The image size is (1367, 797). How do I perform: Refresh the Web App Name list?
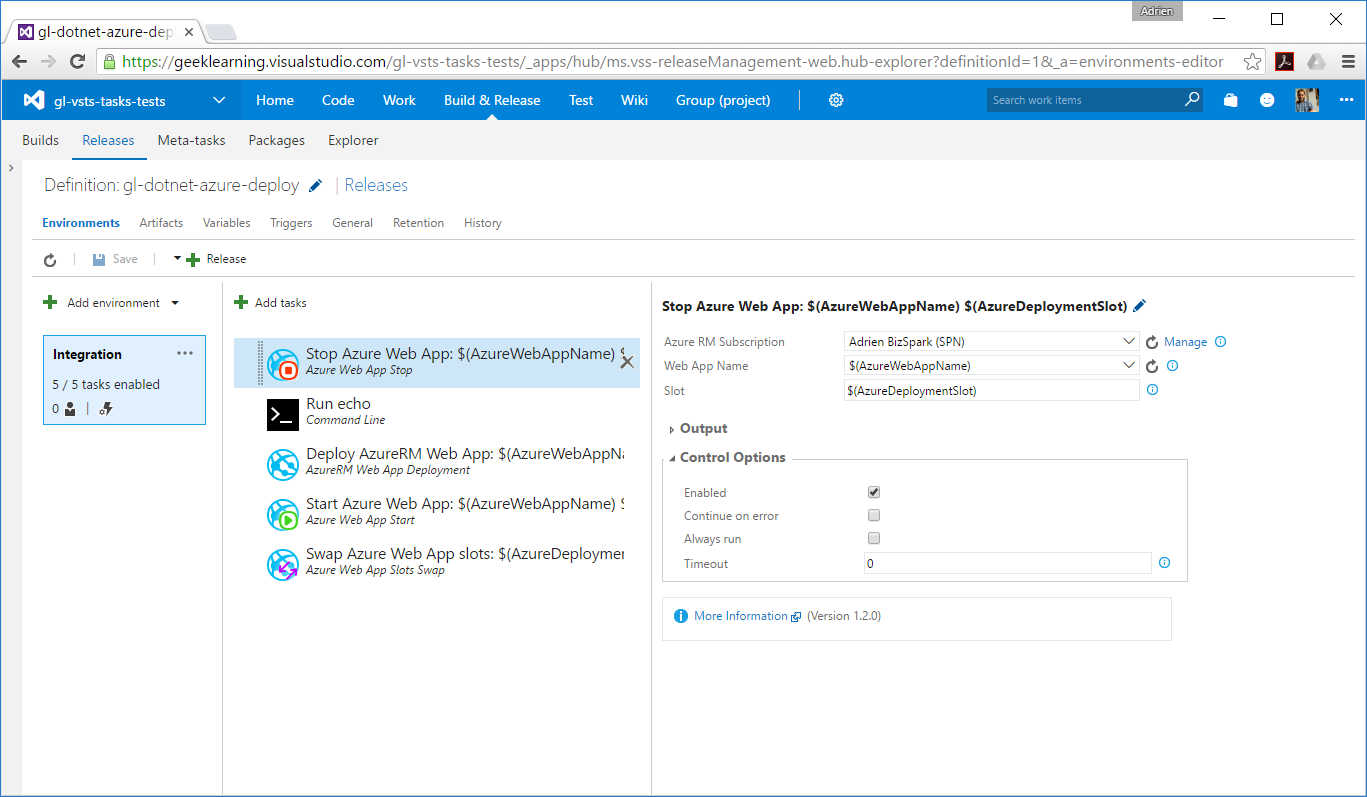coord(1151,366)
